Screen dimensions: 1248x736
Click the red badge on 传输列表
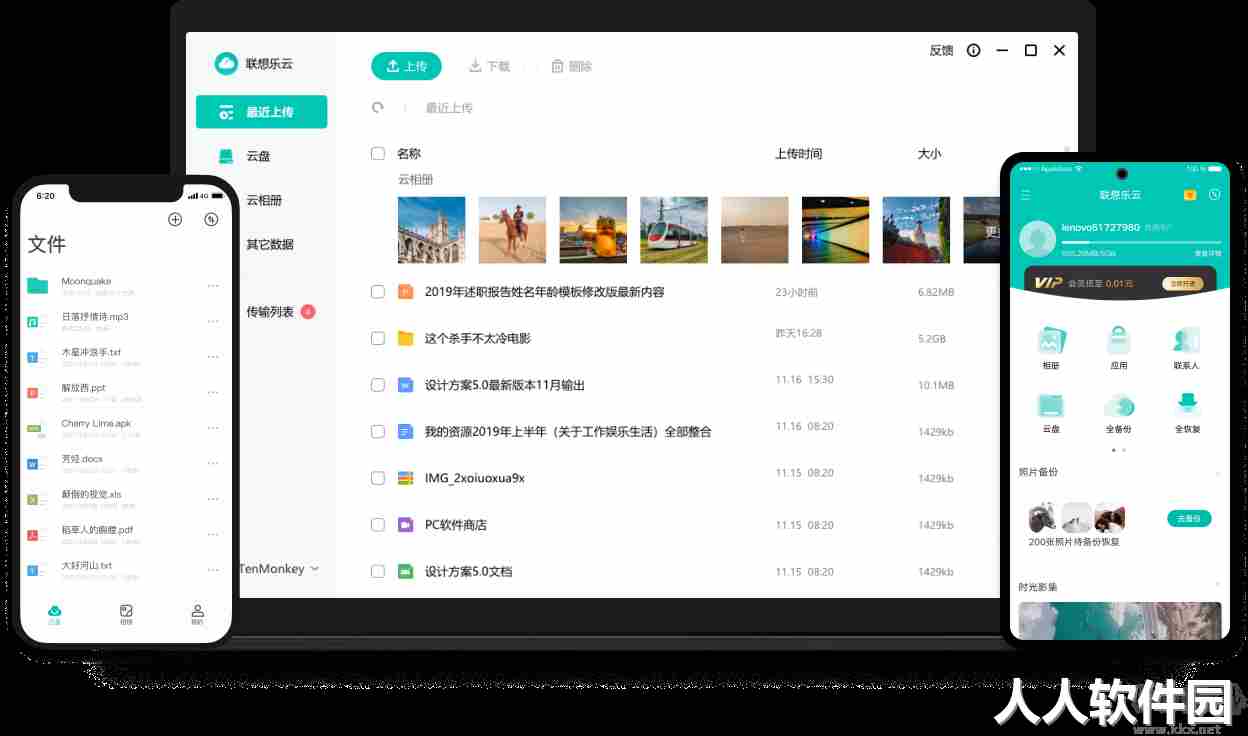coord(308,312)
